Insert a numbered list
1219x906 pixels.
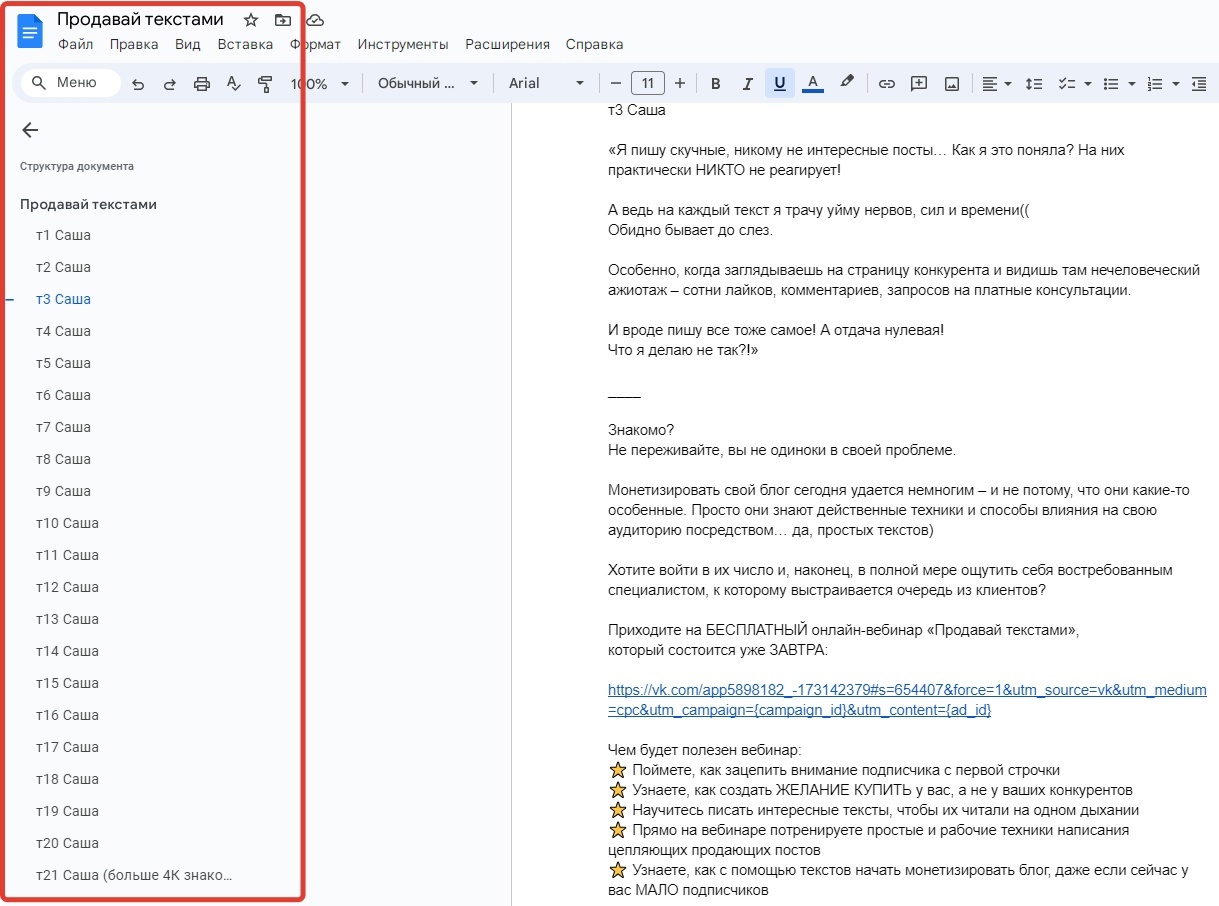pos(1155,84)
